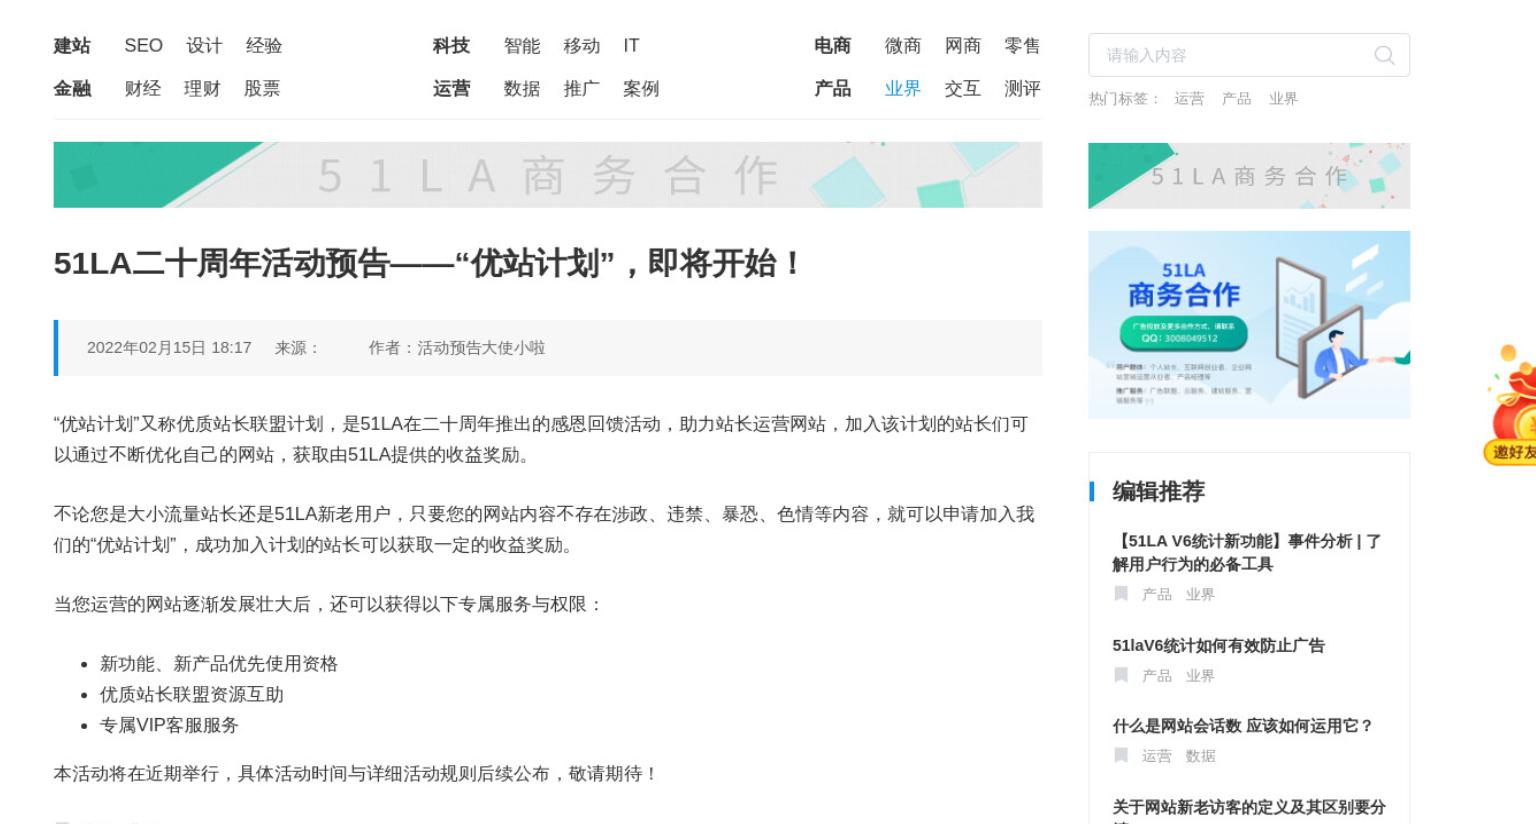Open the 数据 subcategory in navigation
The width and height of the screenshot is (1536, 824).
(522, 89)
